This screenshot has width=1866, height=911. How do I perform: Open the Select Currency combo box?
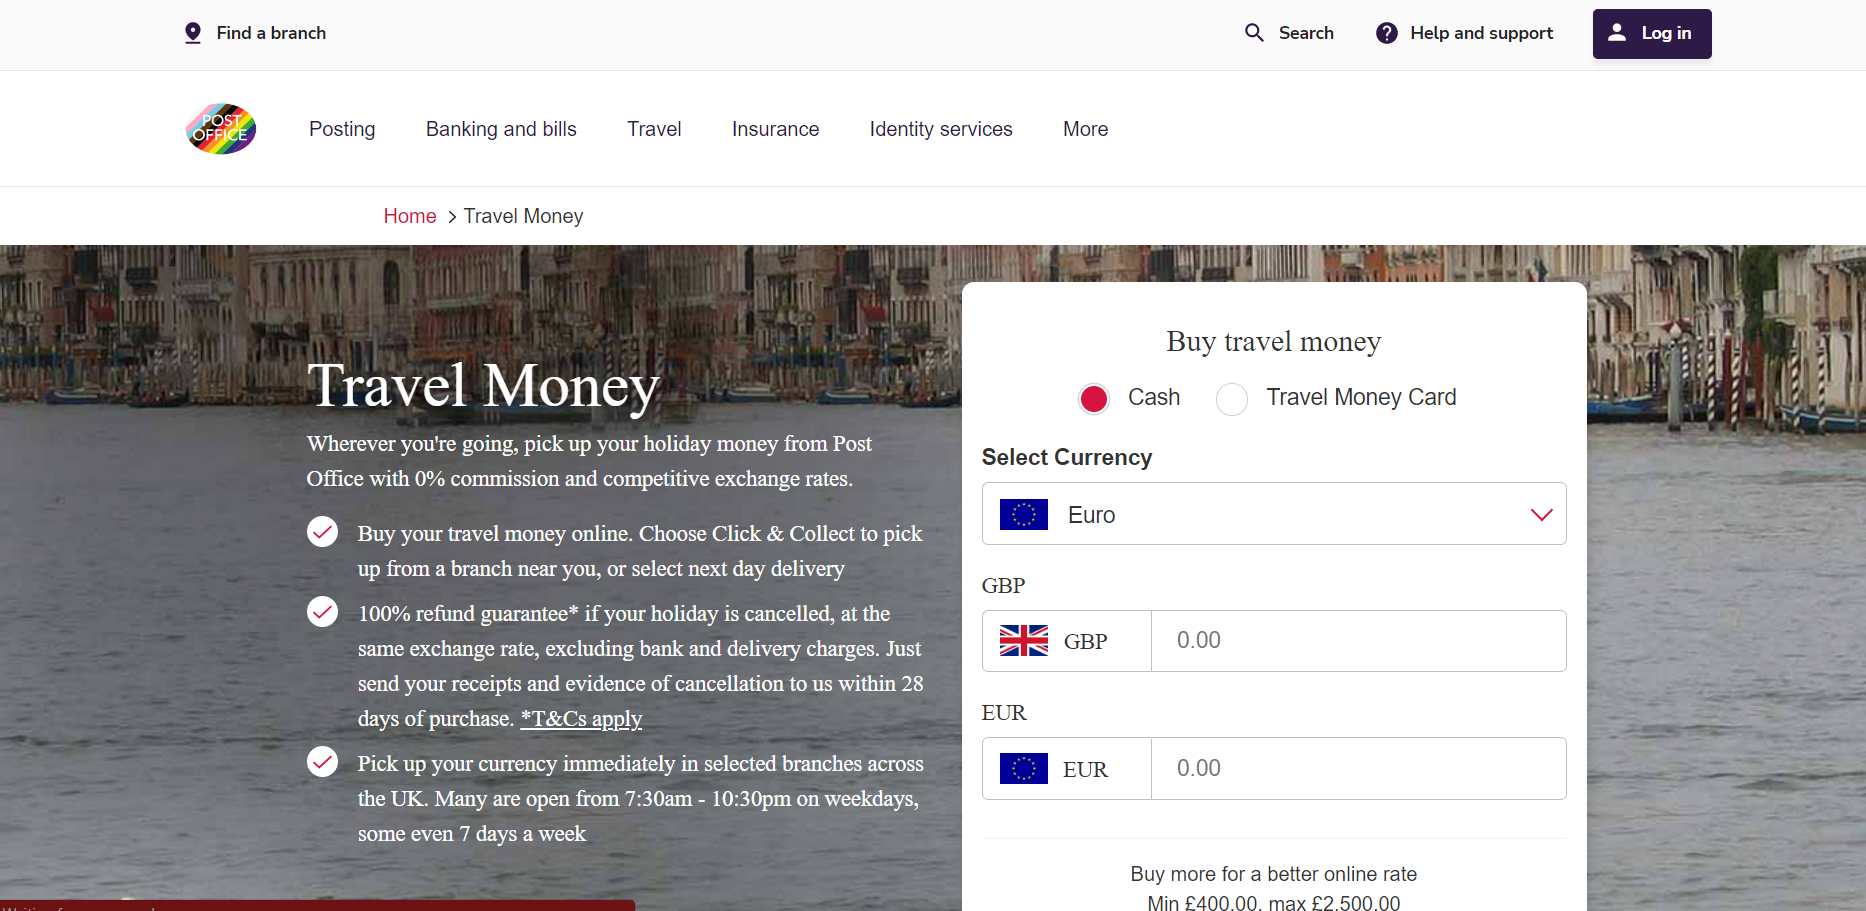[x=1274, y=514]
